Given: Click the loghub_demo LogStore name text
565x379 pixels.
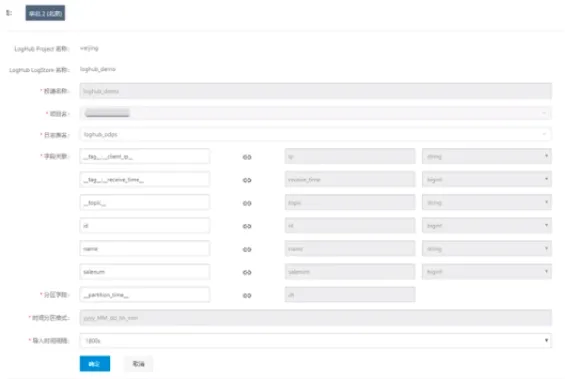Looking at the screenshot, I should coord(98,69).
